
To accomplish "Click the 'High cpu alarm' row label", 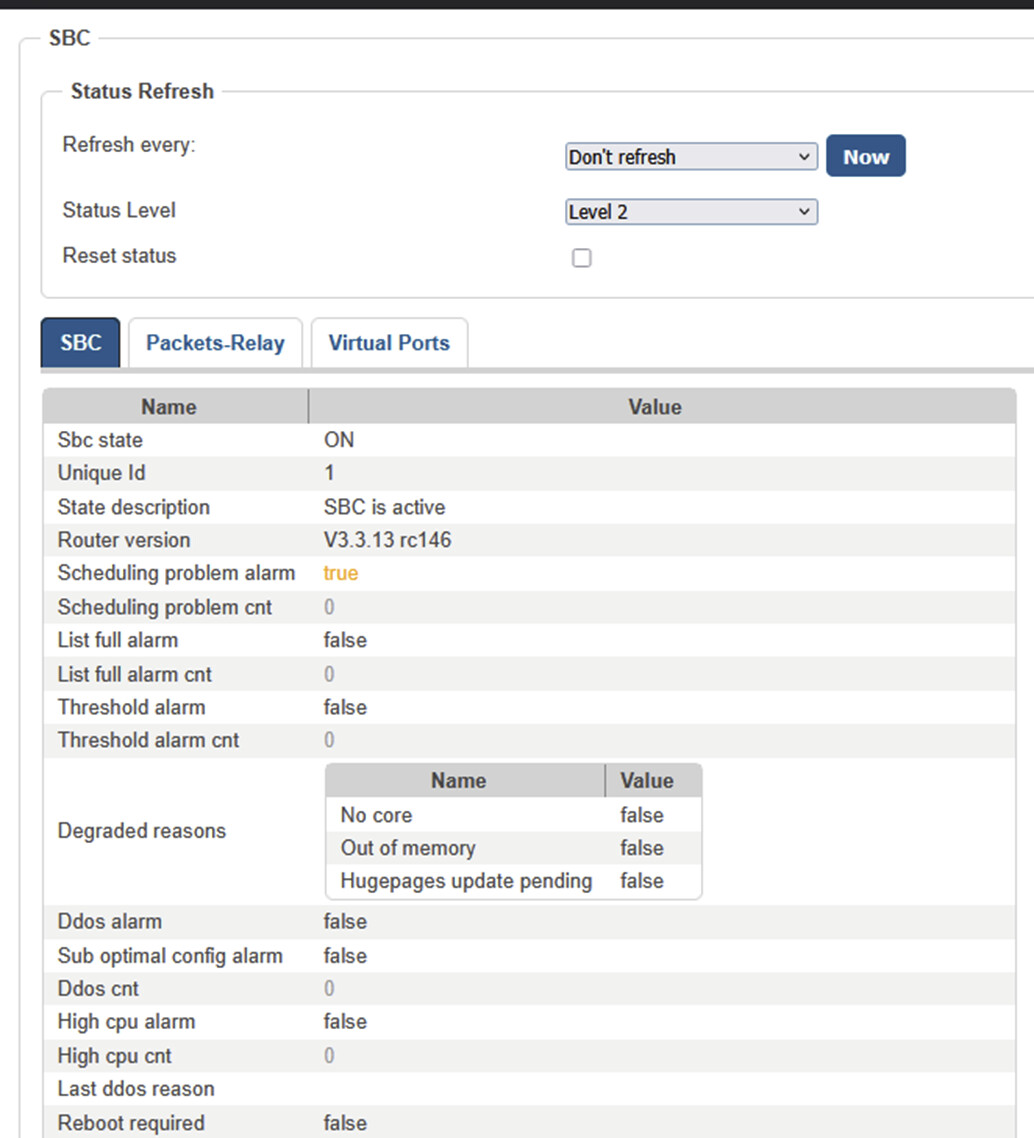I will click(126, 1022).
